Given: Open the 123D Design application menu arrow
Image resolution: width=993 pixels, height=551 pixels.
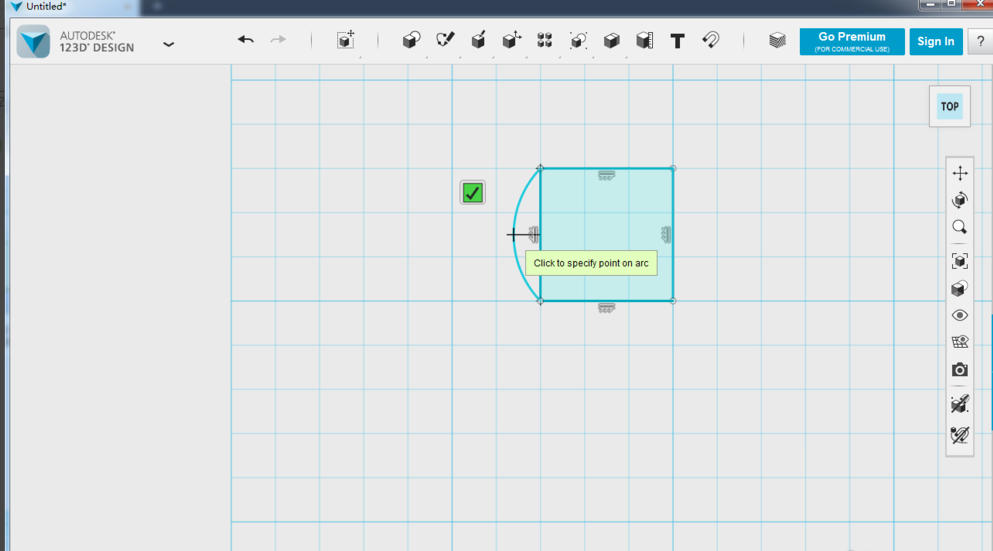Looking at the screenshot, I should [168, 44].
